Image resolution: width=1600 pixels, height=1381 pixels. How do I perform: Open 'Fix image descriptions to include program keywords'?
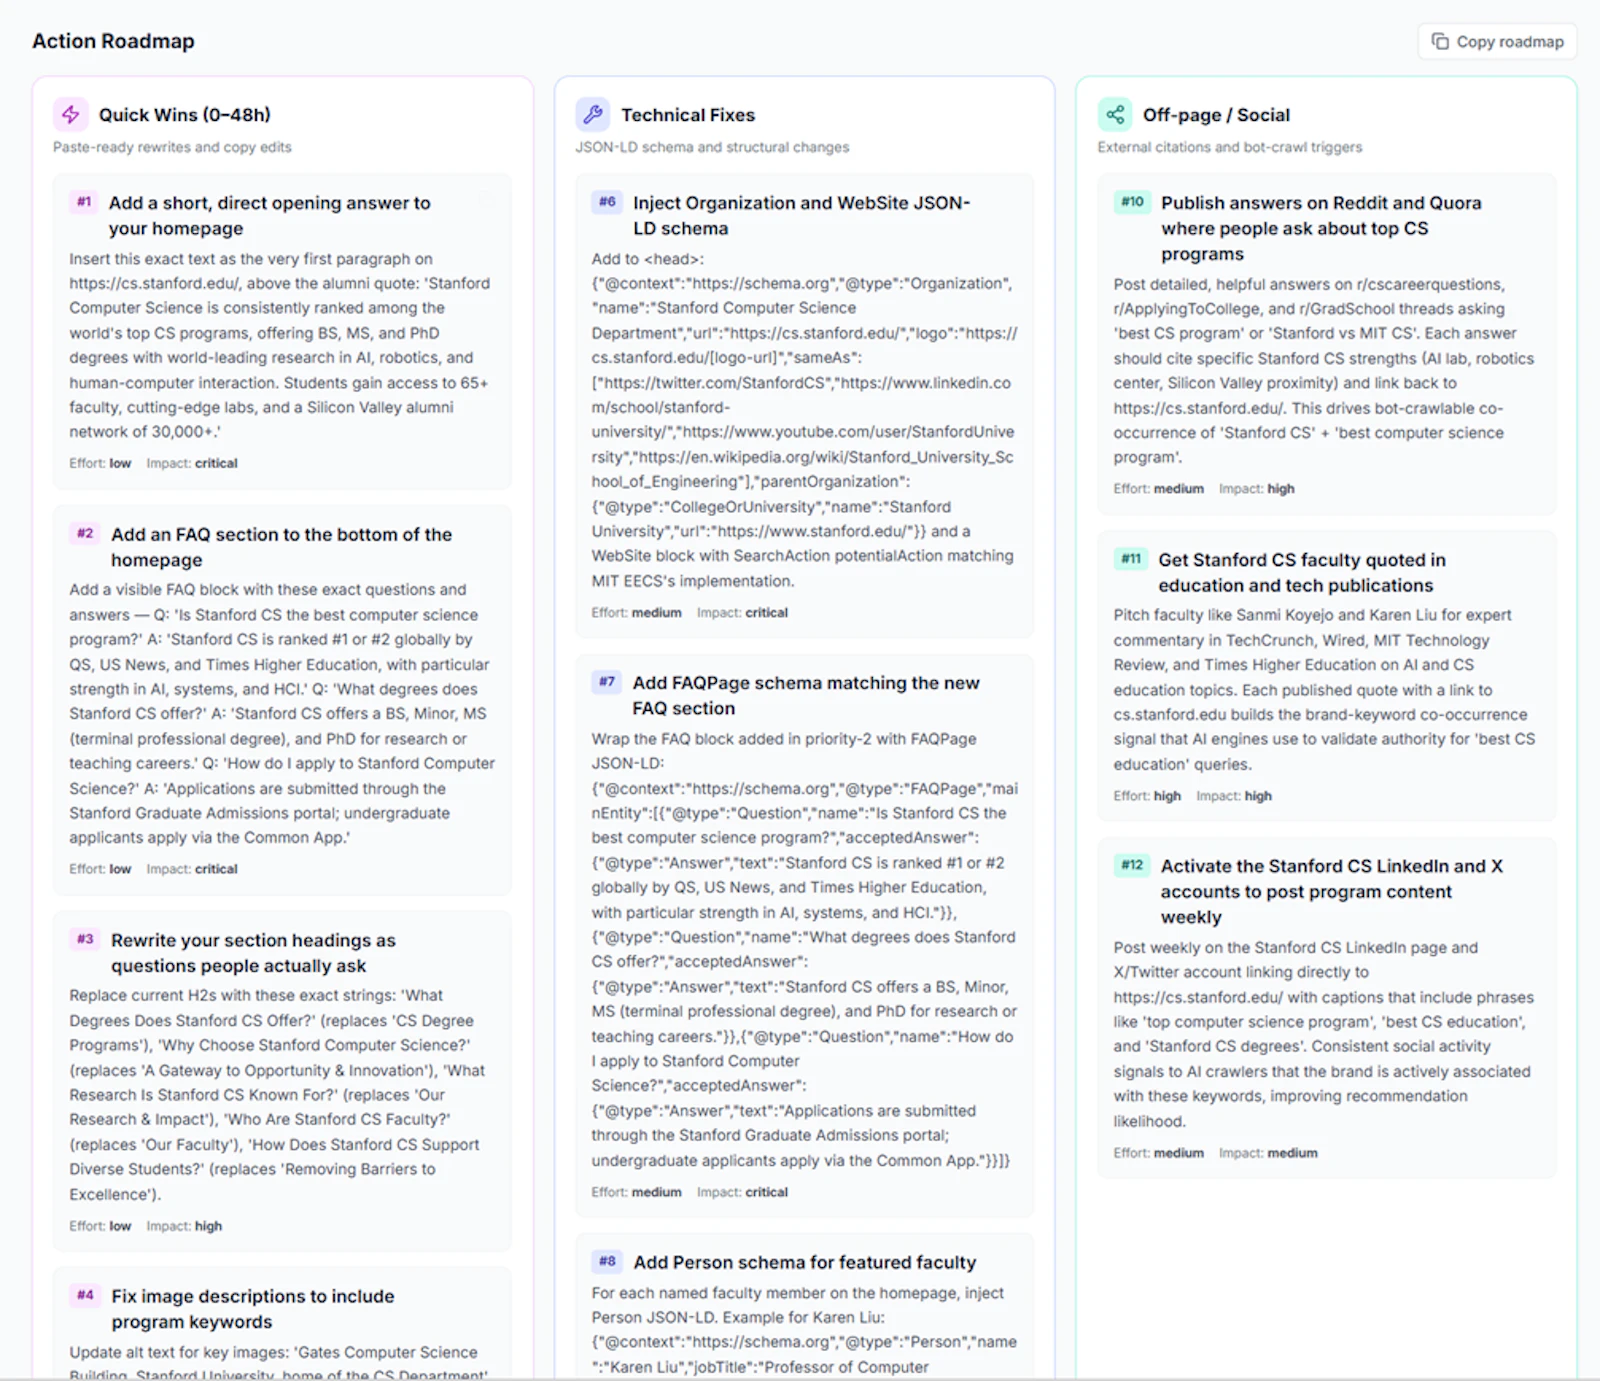pyautogui.click(x=253, y=1309)
